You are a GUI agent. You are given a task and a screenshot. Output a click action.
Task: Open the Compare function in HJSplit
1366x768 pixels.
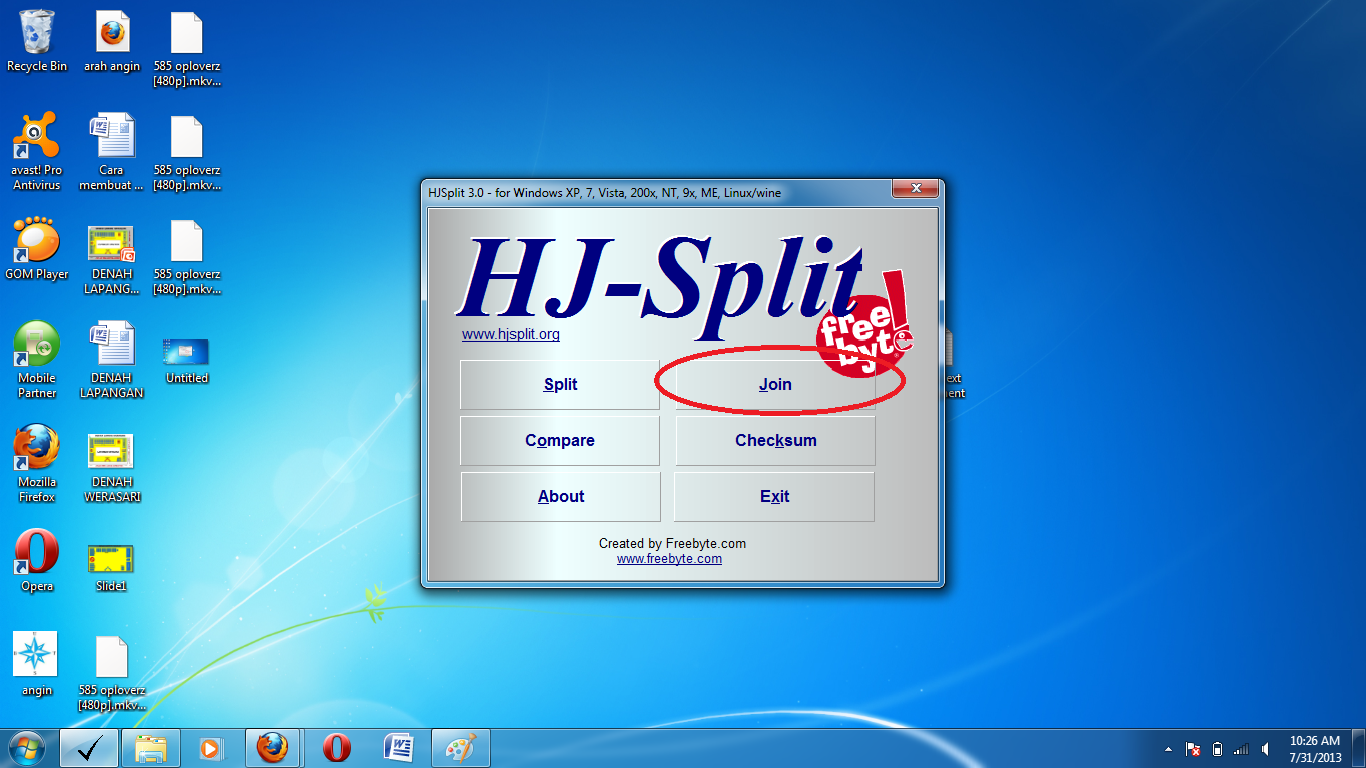(560, 440)
